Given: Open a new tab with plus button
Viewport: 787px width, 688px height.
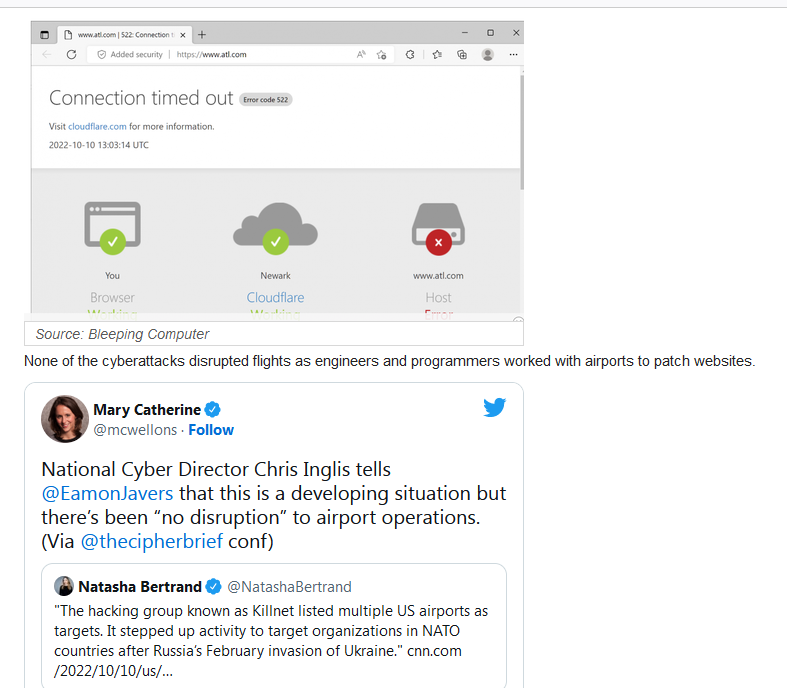Looking at the screenshot, I should coord(202,35).
